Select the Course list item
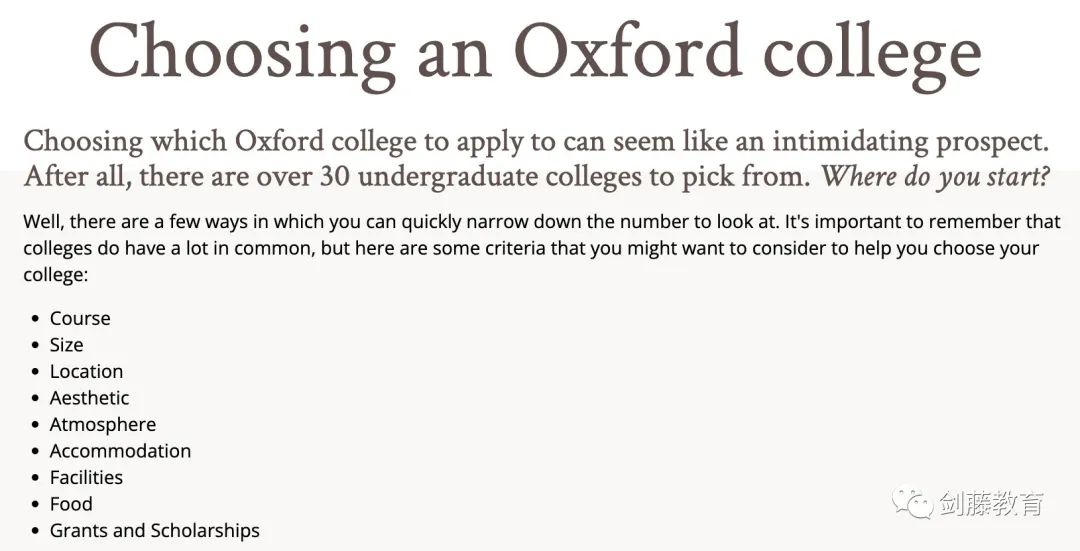Screen dimensions: 1080x551 [x=80, y=318]
